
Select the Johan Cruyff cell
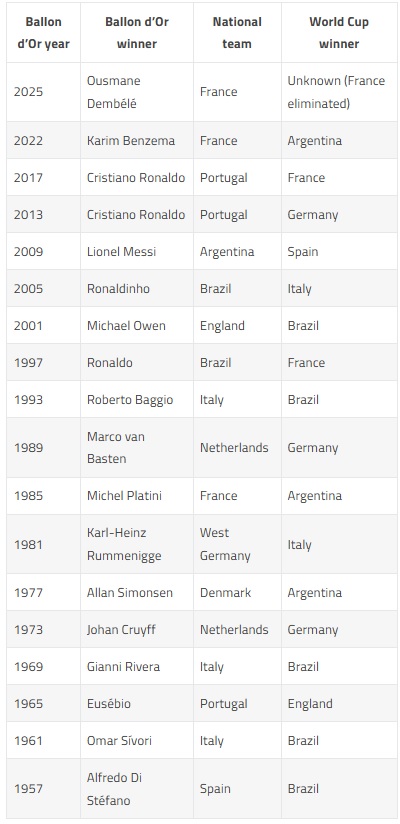click(137, 629)
